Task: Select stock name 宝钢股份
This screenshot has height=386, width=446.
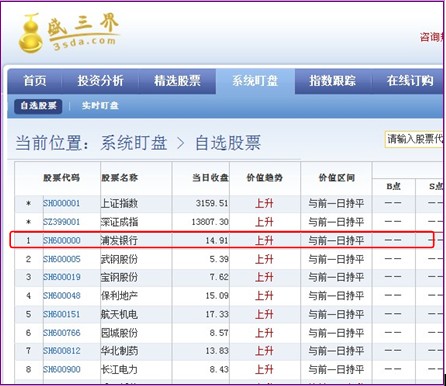Action: 119,277
